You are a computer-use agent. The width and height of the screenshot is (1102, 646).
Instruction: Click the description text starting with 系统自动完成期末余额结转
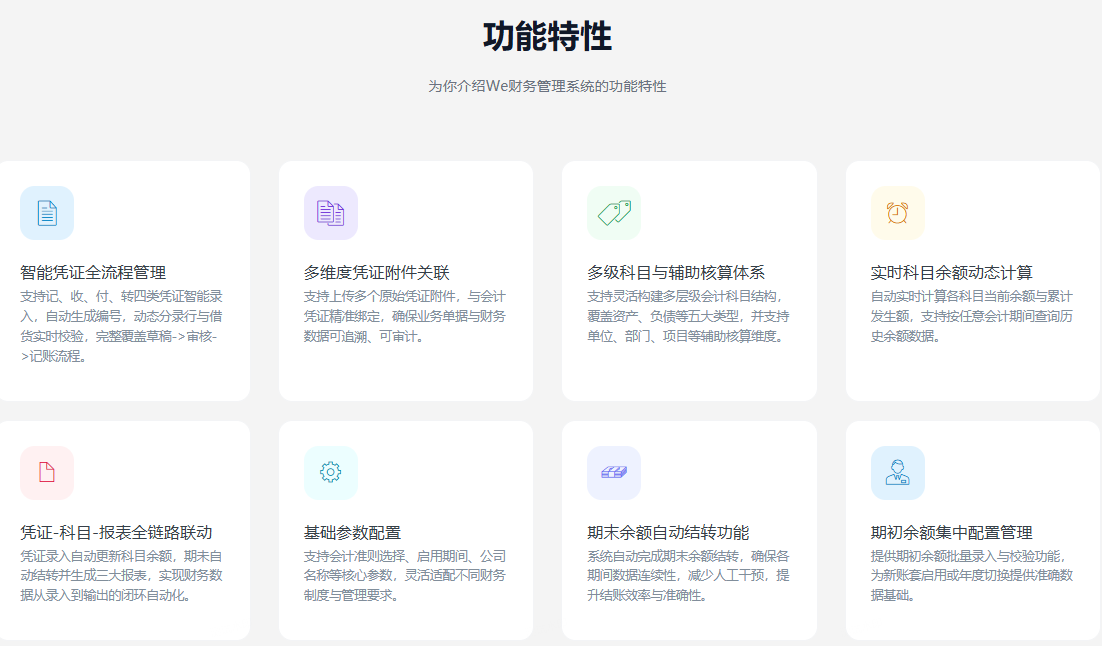tap(688, 575)
